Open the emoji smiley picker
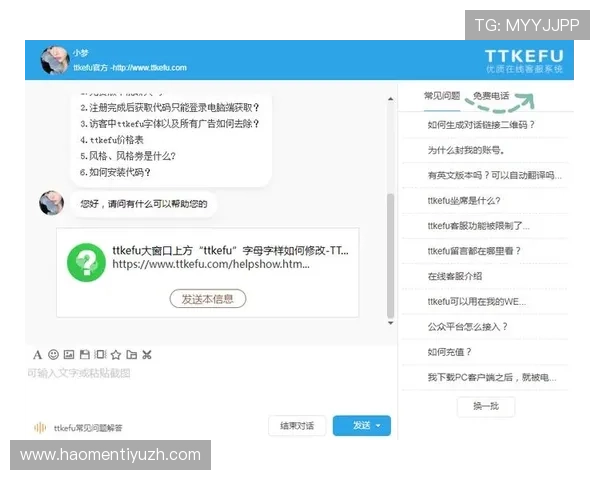600x480 pixels. (x=53, y=355)
